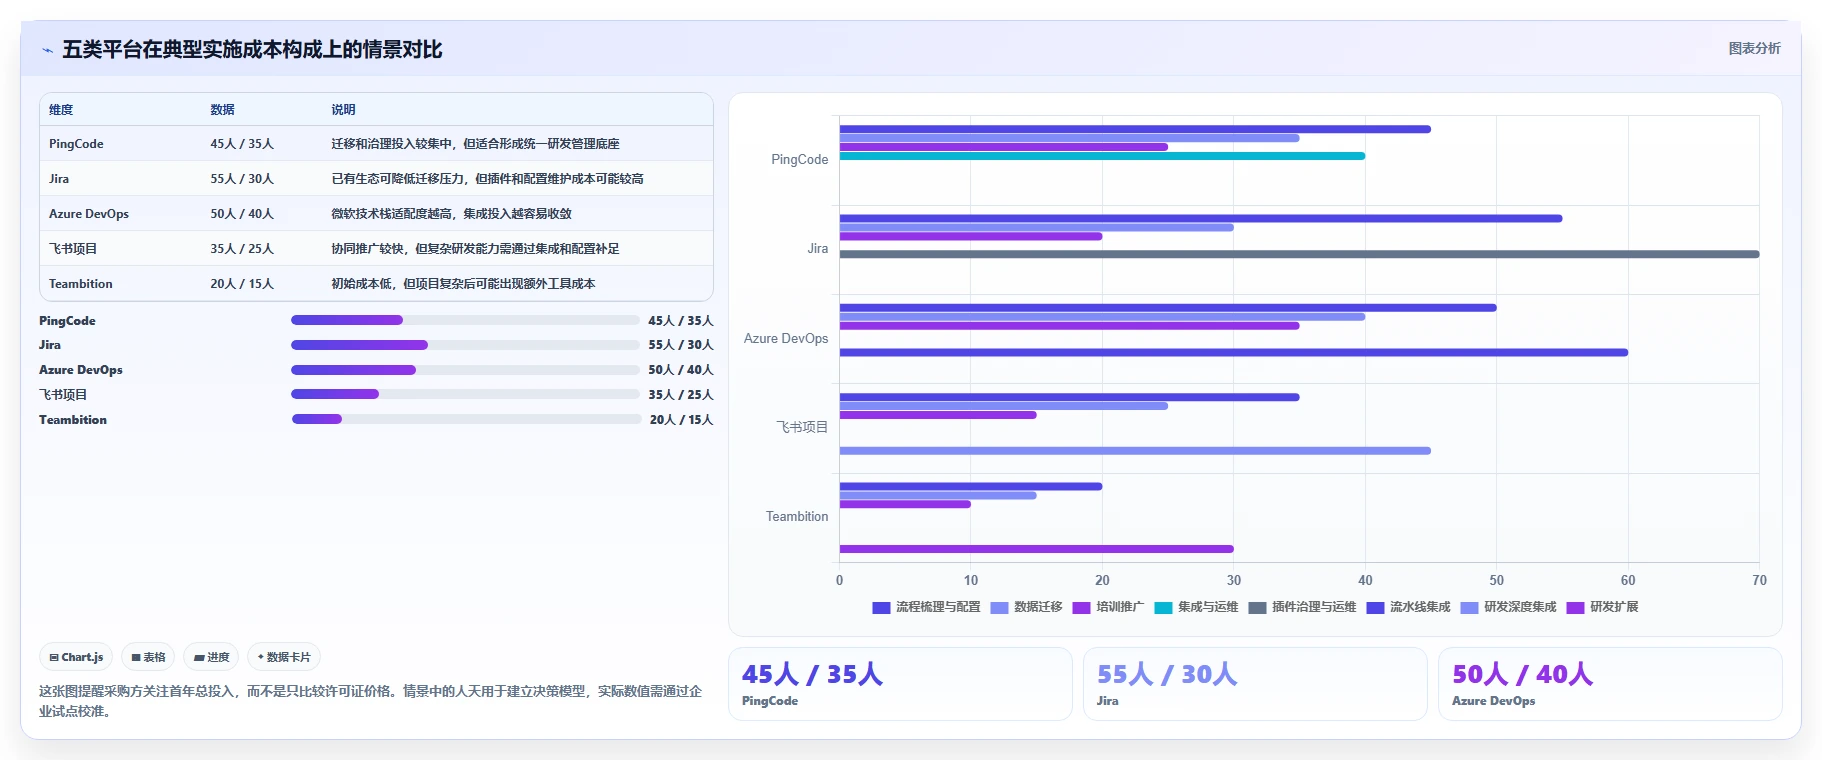
Task: Click the description starting with 迁移和治理投入较集中
Action: (475, 144)
